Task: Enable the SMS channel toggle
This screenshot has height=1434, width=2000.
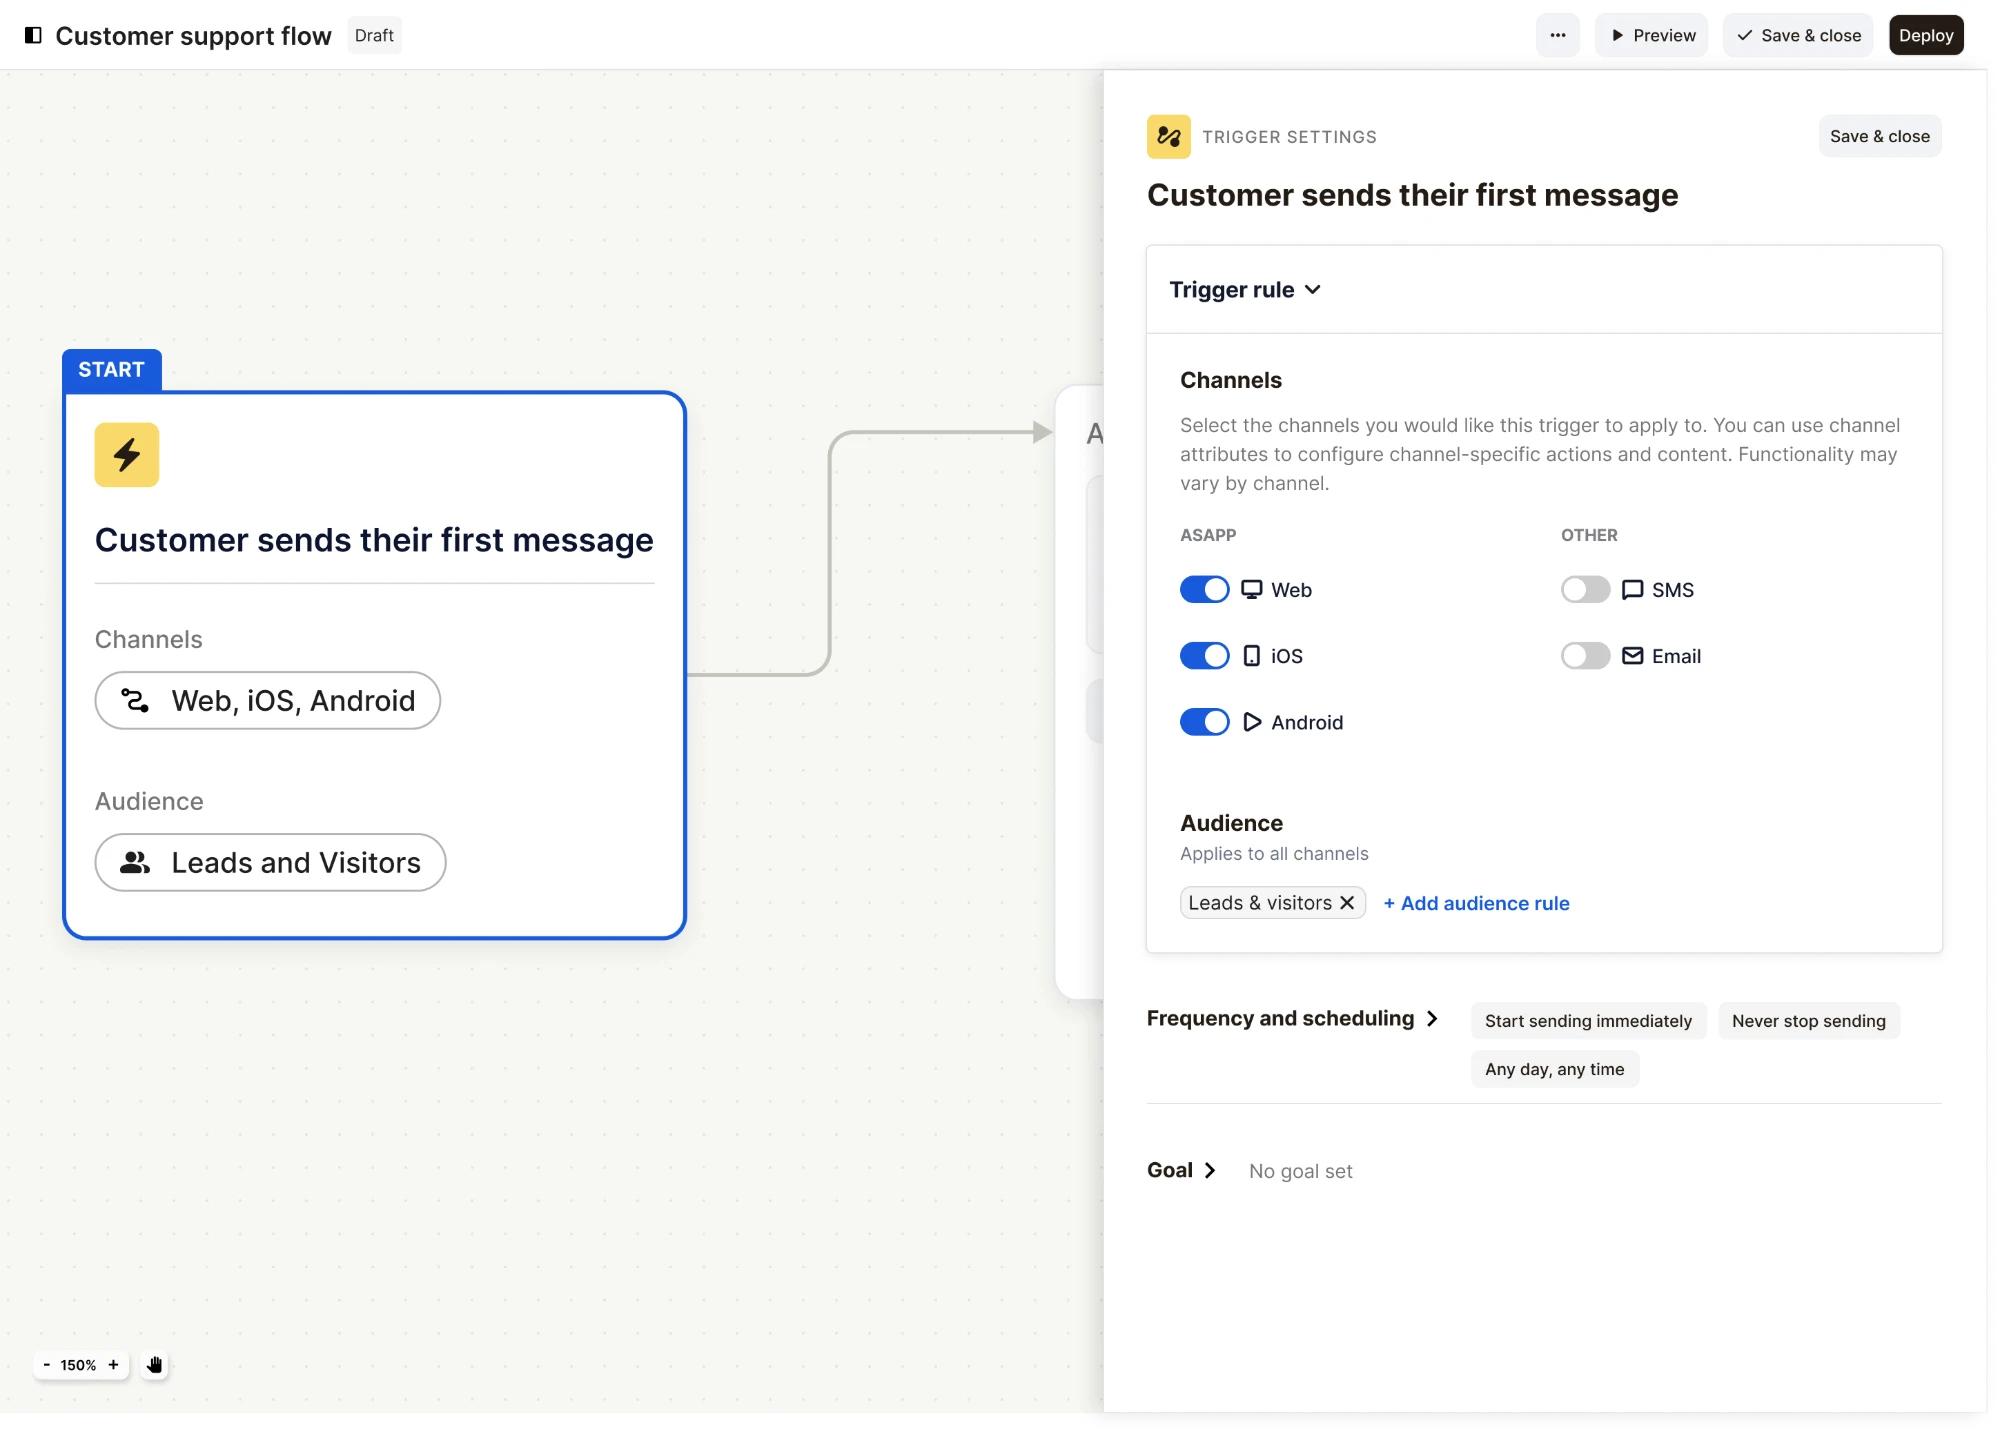Action: (1585, 589)
